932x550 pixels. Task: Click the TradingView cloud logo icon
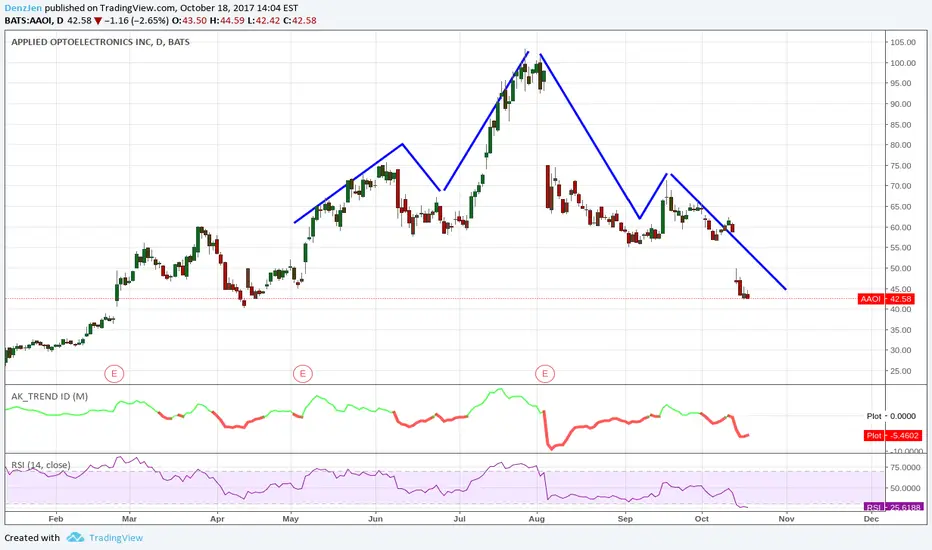pos(75,538)
